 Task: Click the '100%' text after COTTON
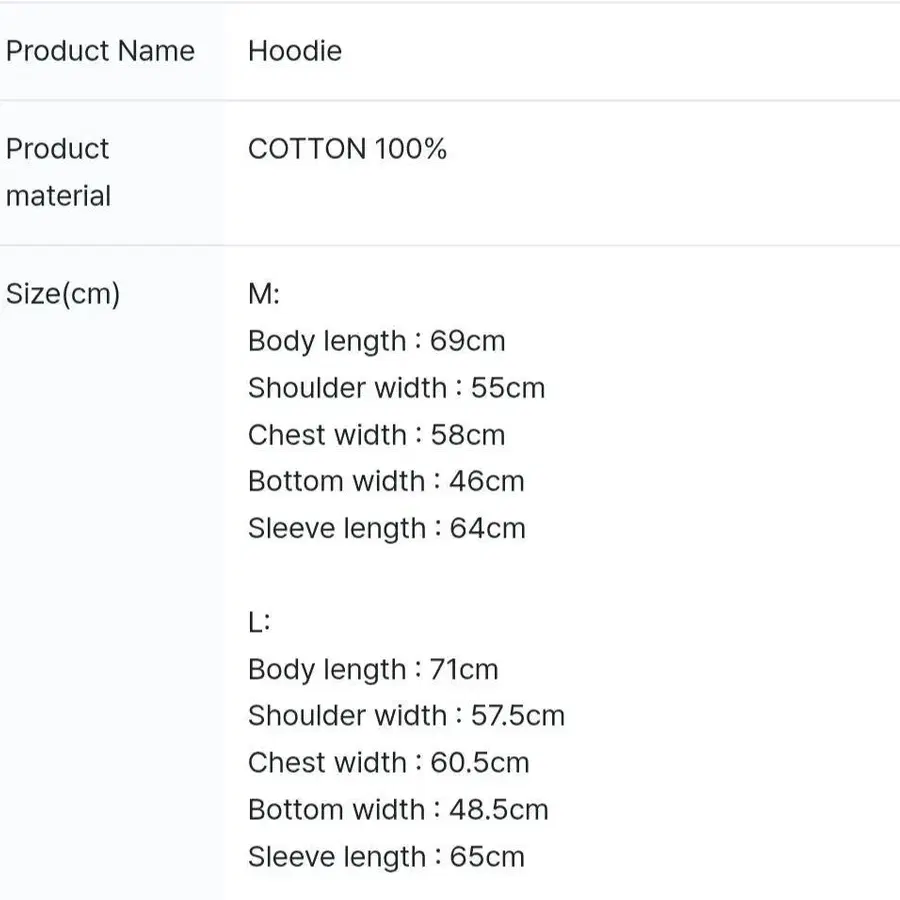[x=411, y=149]
